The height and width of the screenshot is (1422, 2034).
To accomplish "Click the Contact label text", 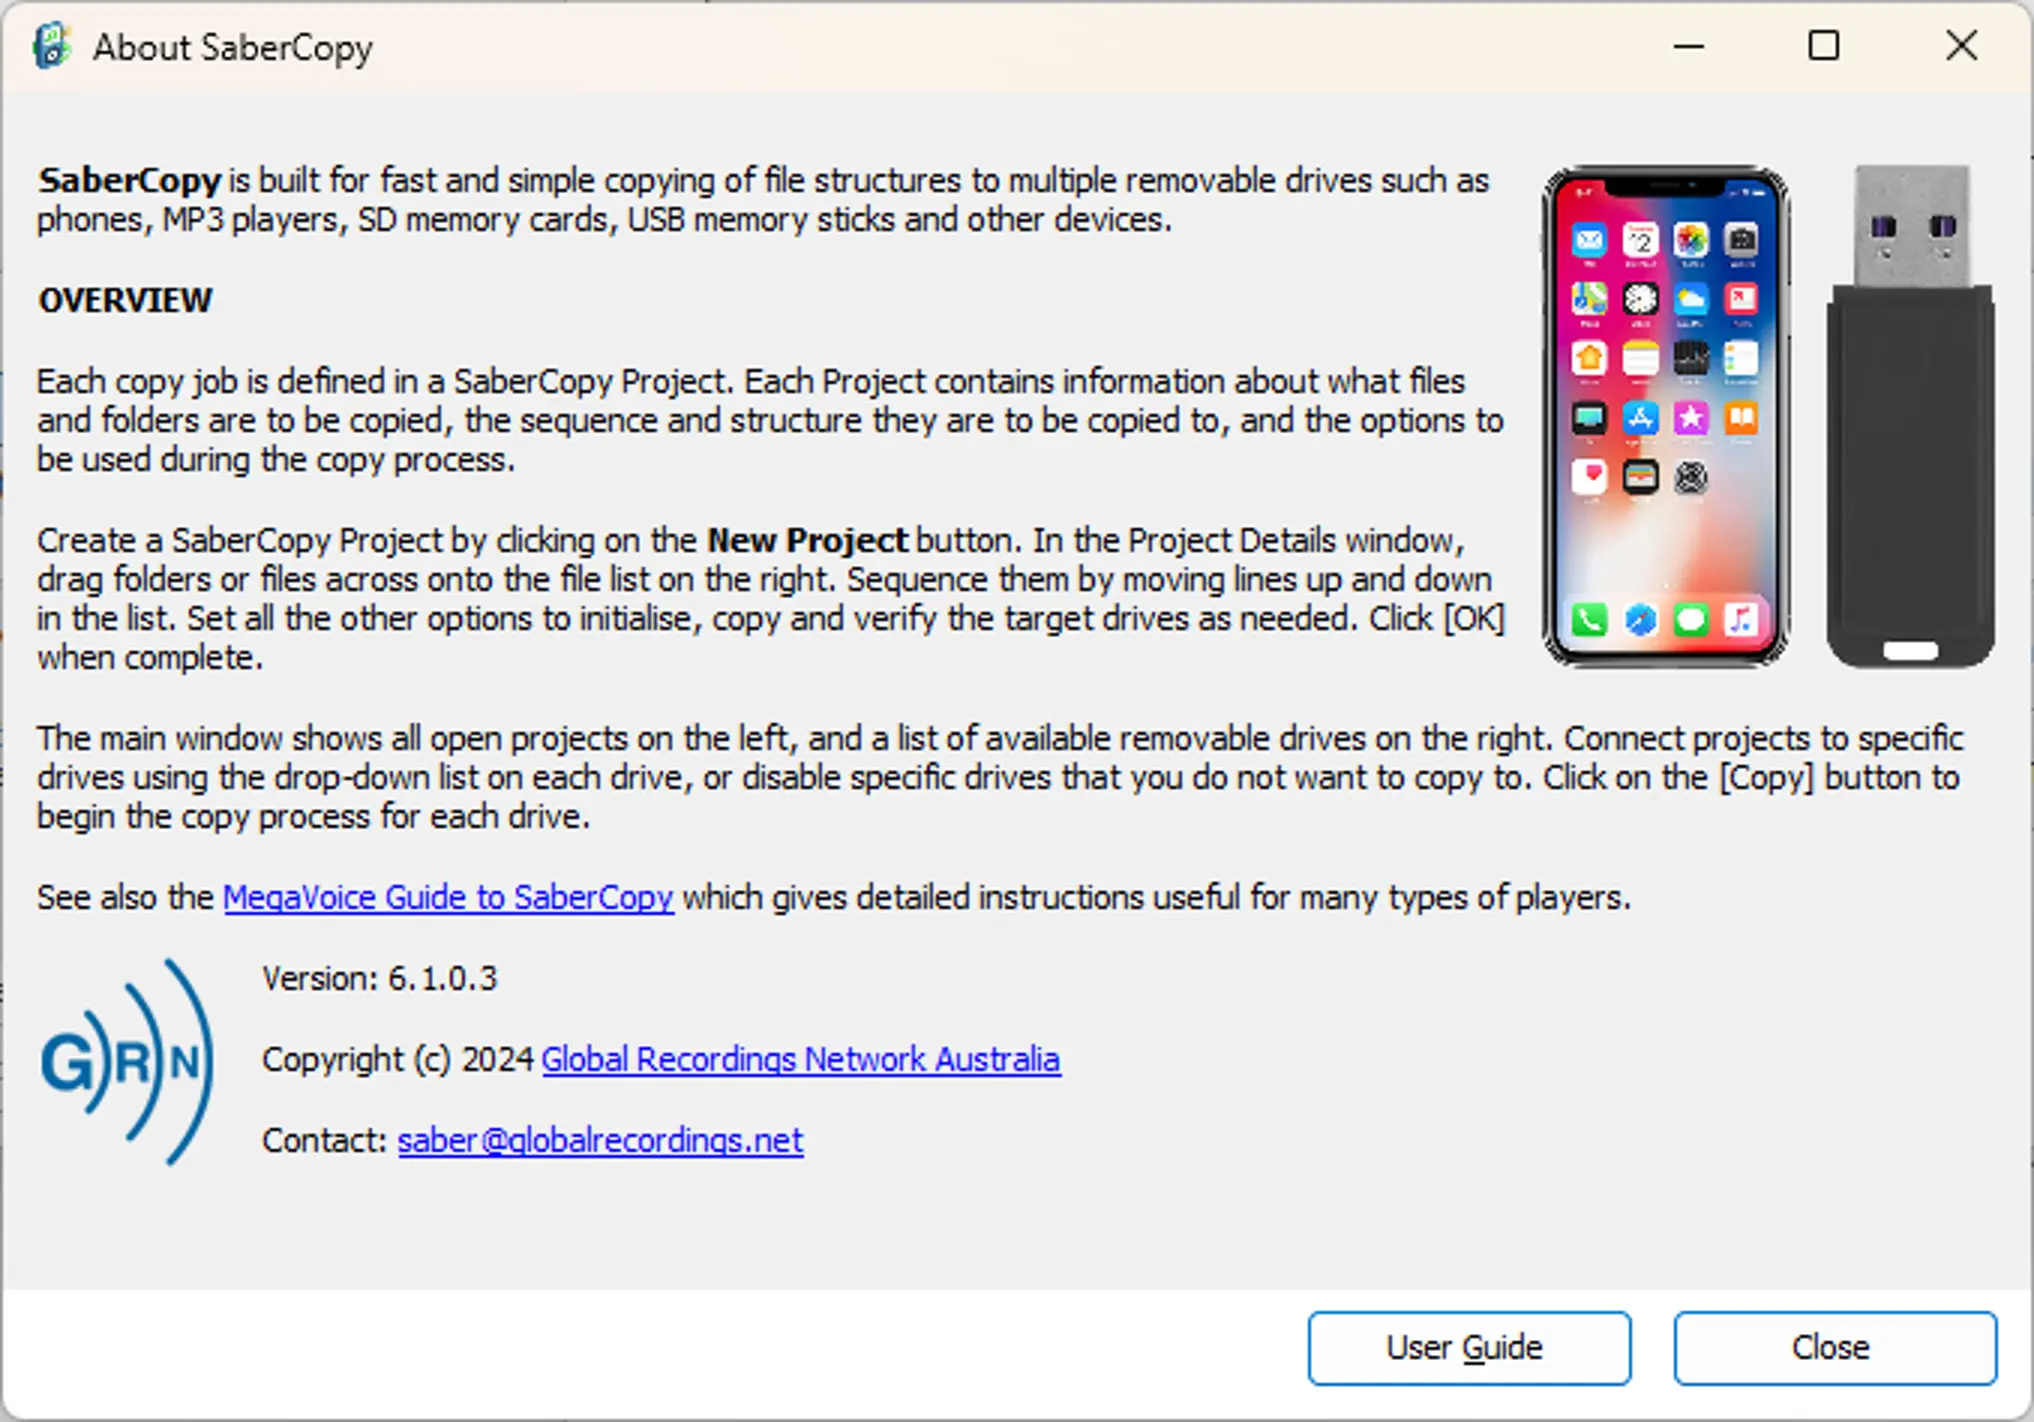I will coord(324,1140).
